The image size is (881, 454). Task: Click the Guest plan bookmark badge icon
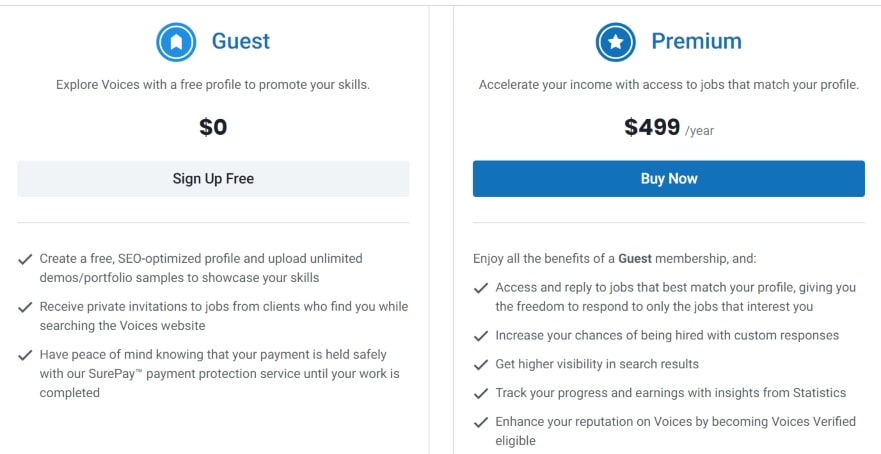[x=176, y=42]
